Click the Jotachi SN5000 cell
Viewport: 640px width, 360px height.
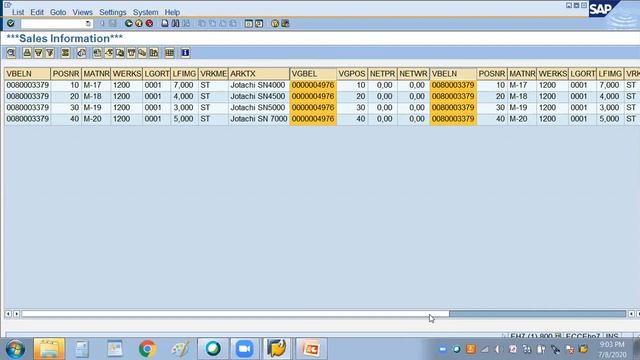pos(258,108)
